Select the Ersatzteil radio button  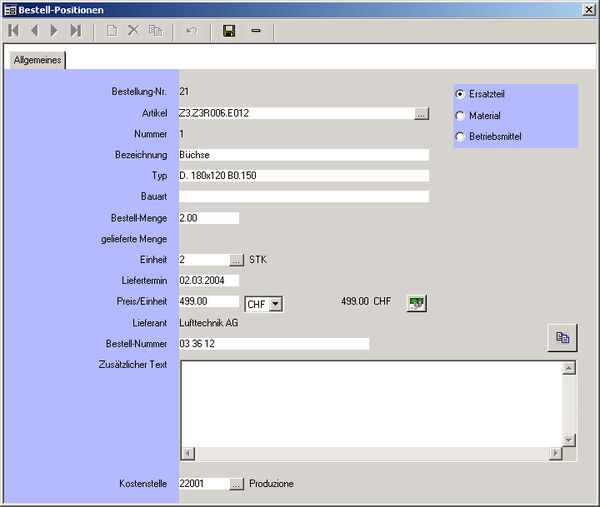(460, 94)
